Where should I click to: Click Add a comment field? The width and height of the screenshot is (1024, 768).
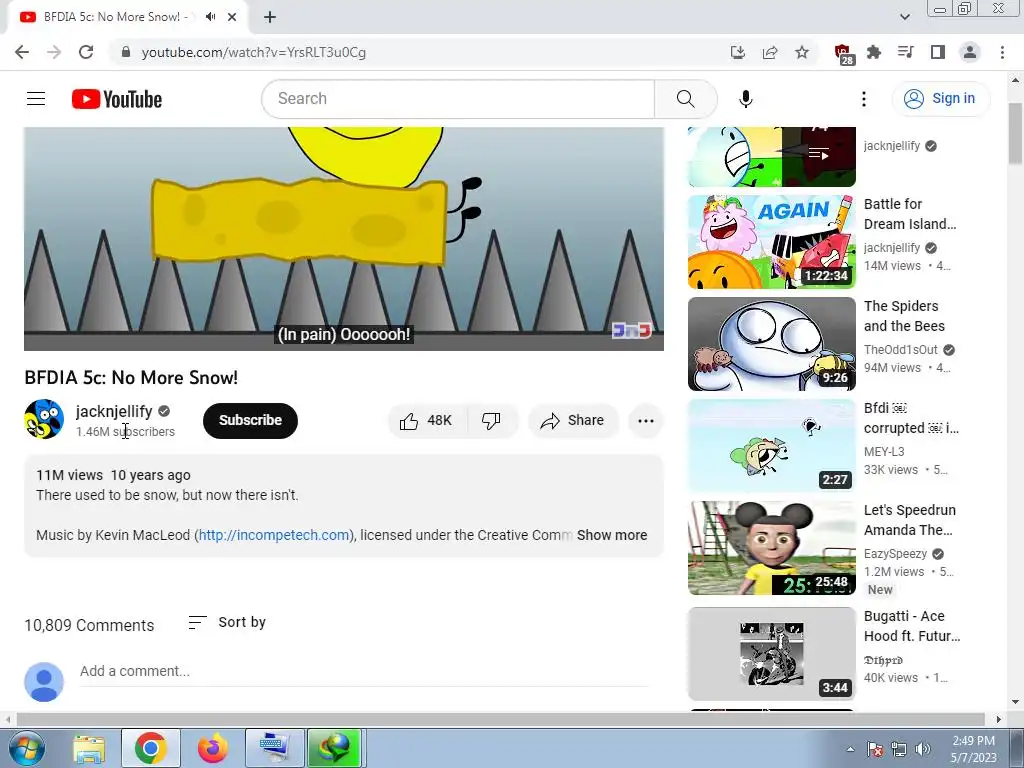pyautogui.click(x=364, y=671)
